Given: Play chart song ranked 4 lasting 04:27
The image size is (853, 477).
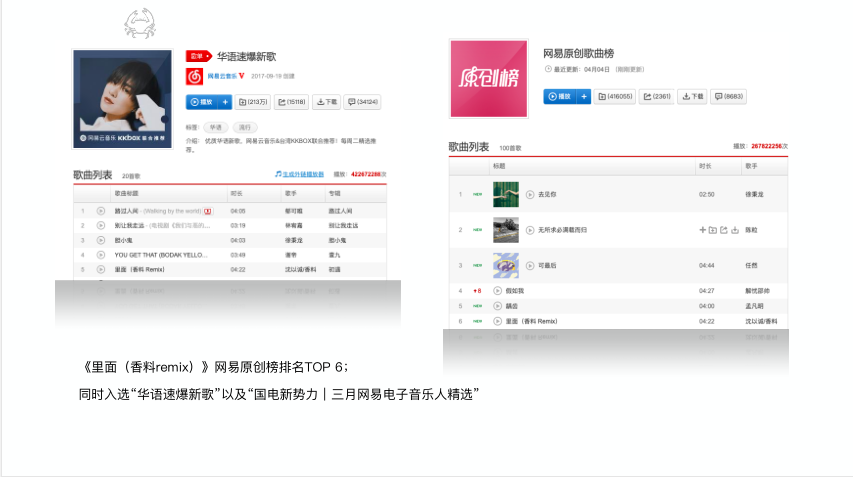Looking at the screenshot, I should tap(497, 290).
